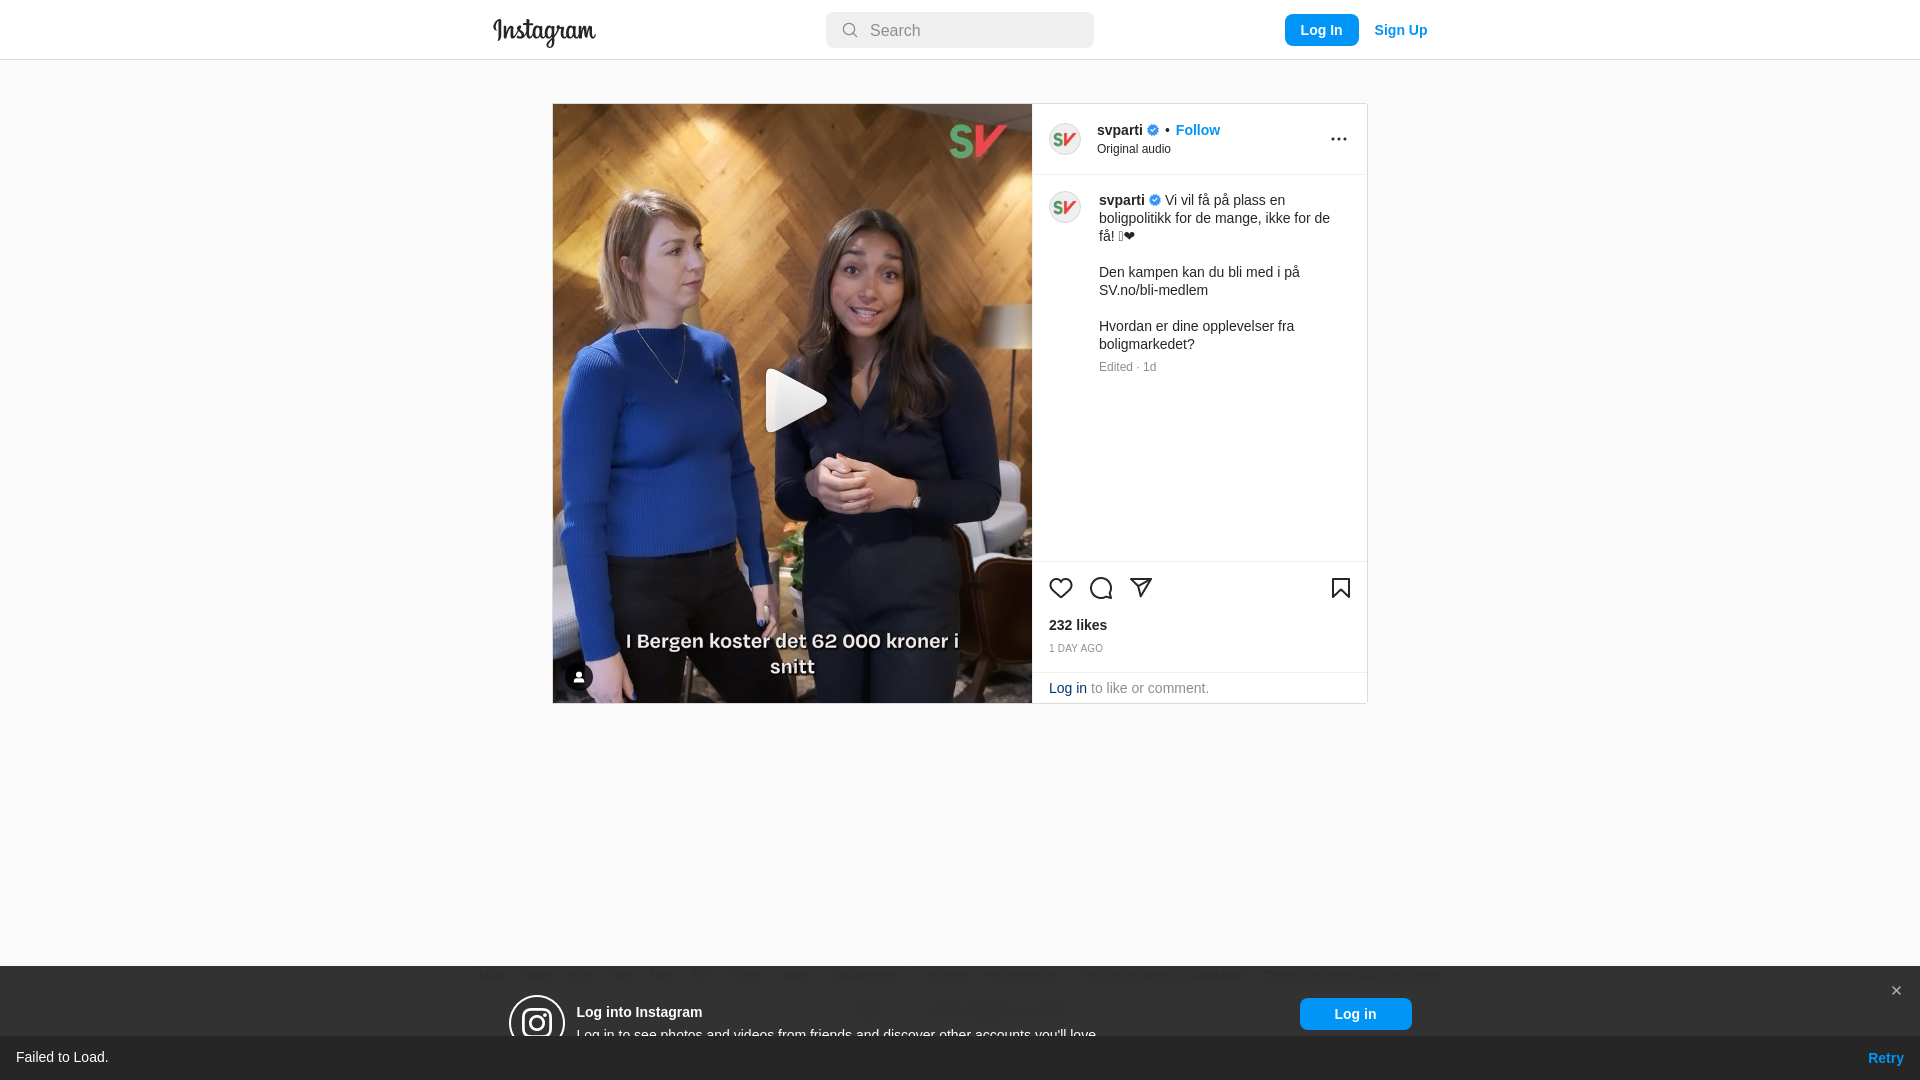The height and width of the screenshot is (1080, 1920).
Task: Click the Sign Up link
Action: click(1401, 30)
